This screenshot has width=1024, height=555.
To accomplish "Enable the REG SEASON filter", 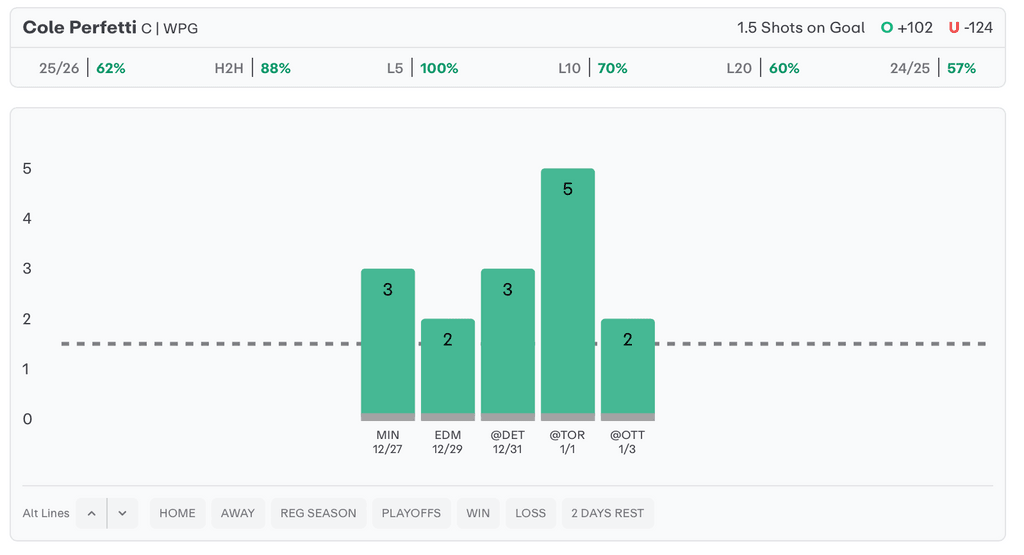I will 318,513.
